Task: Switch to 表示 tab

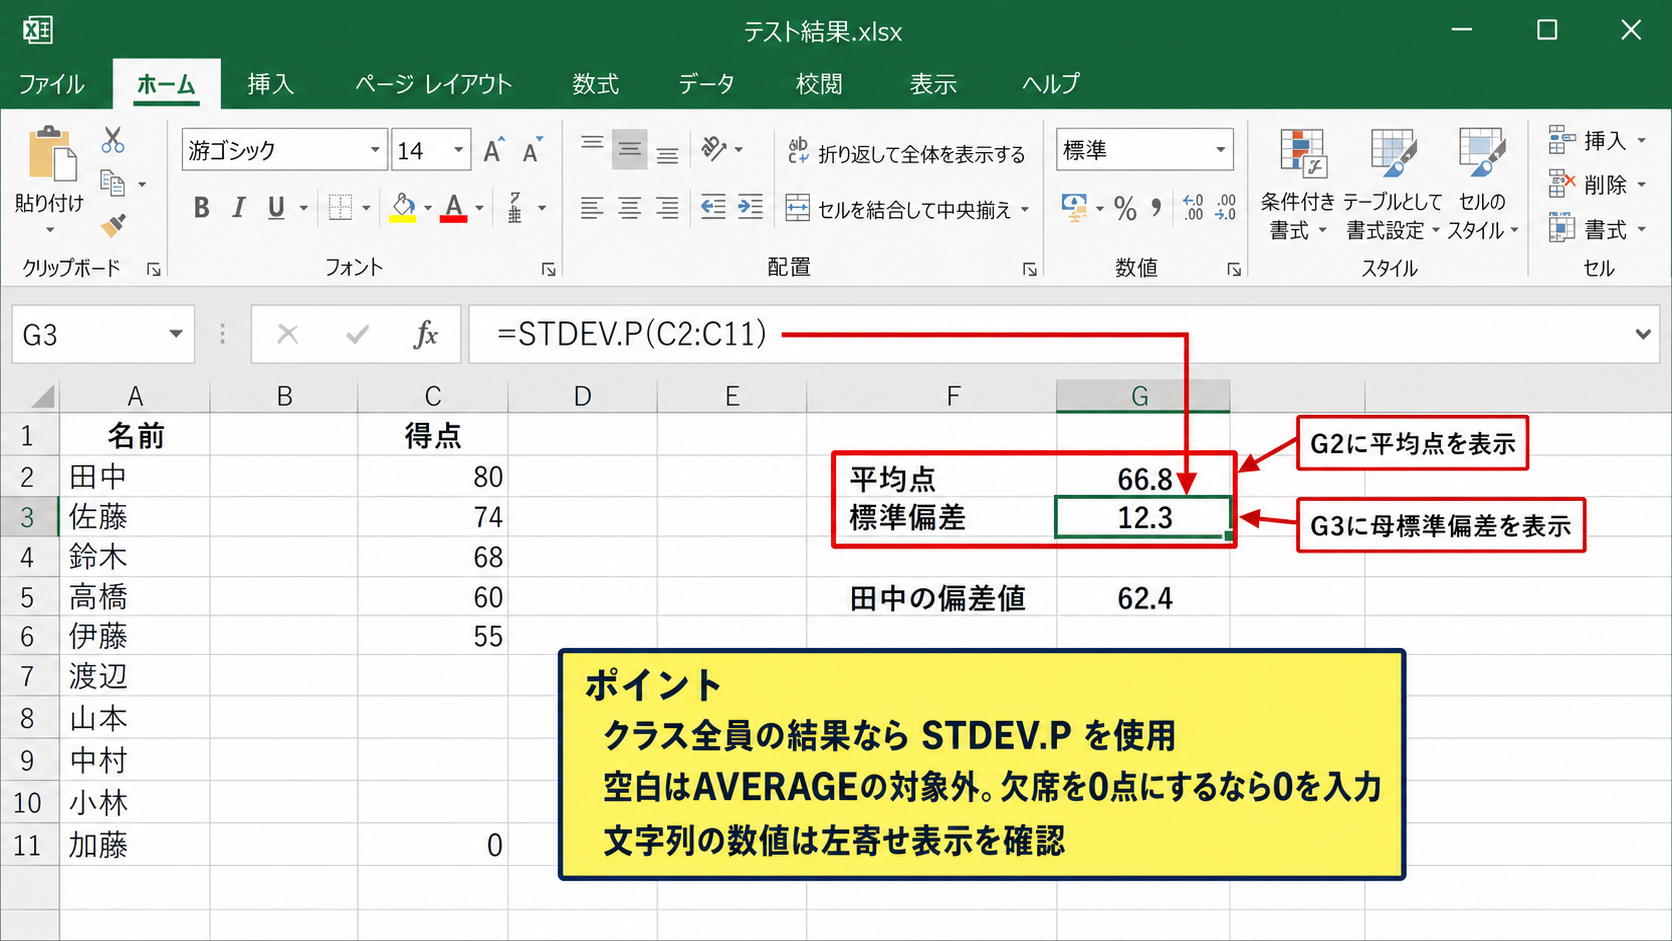Action: (x=933, y=84)
